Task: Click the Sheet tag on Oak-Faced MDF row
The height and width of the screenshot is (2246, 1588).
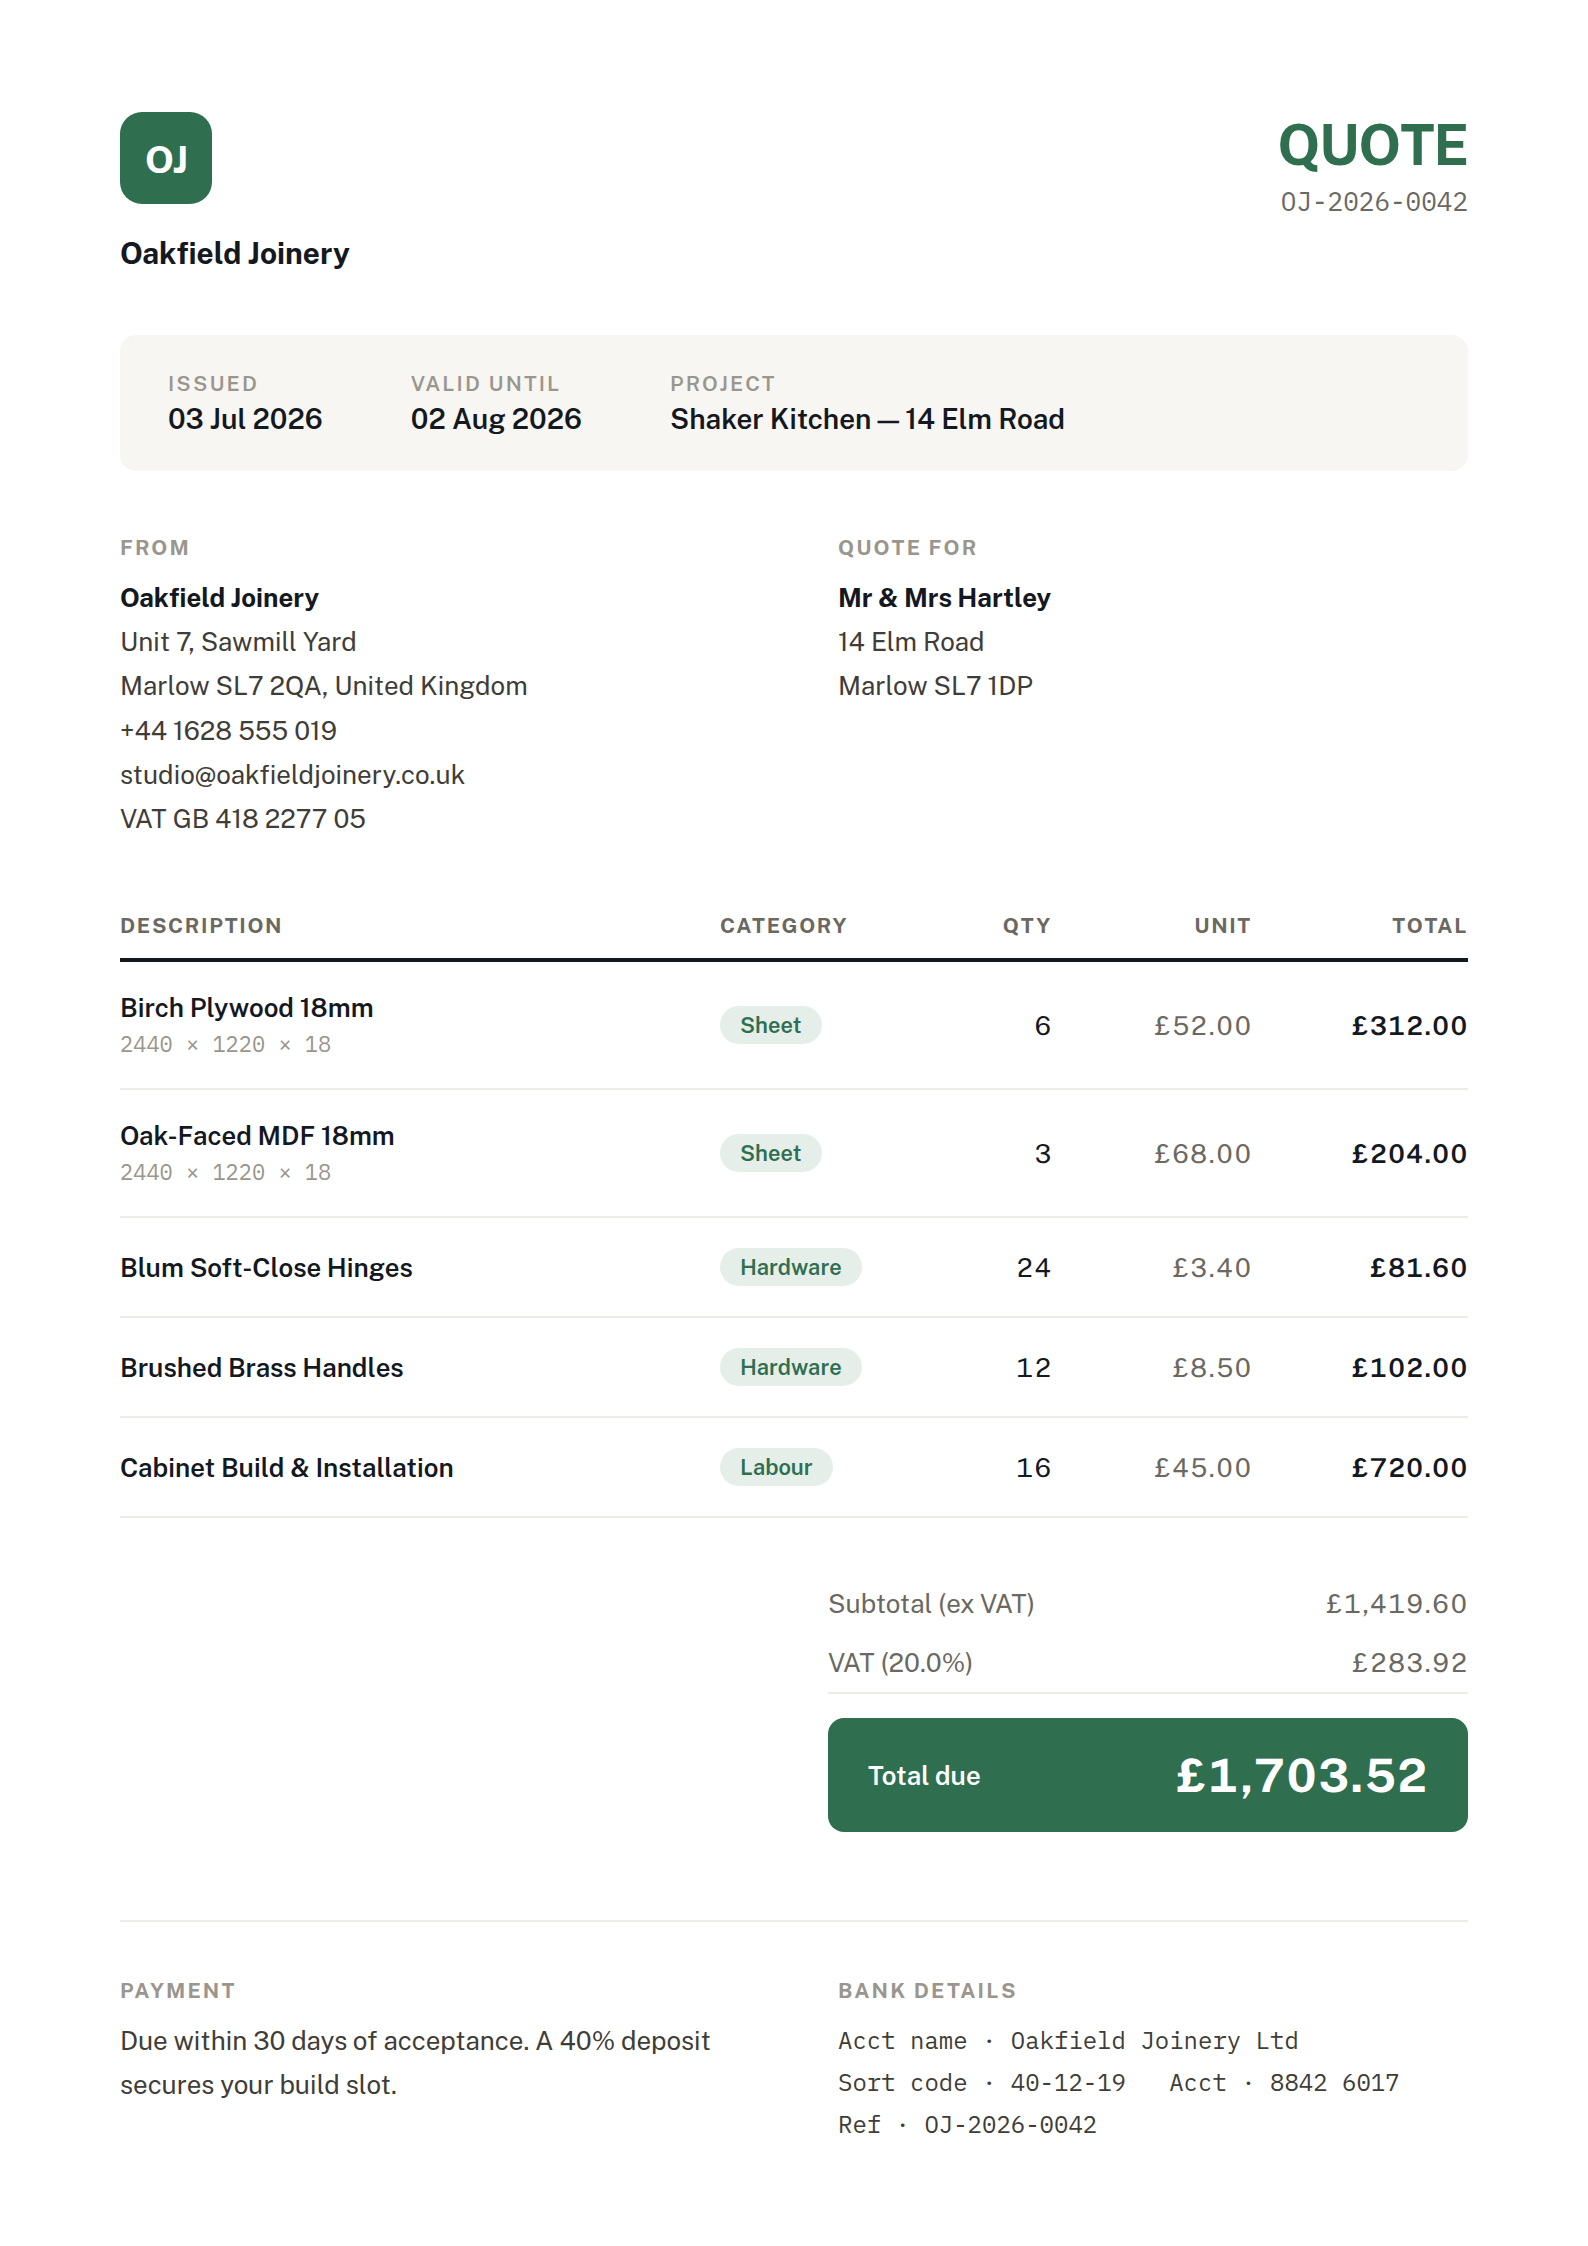Action: pyautogui.click(x=770, y=1153)
